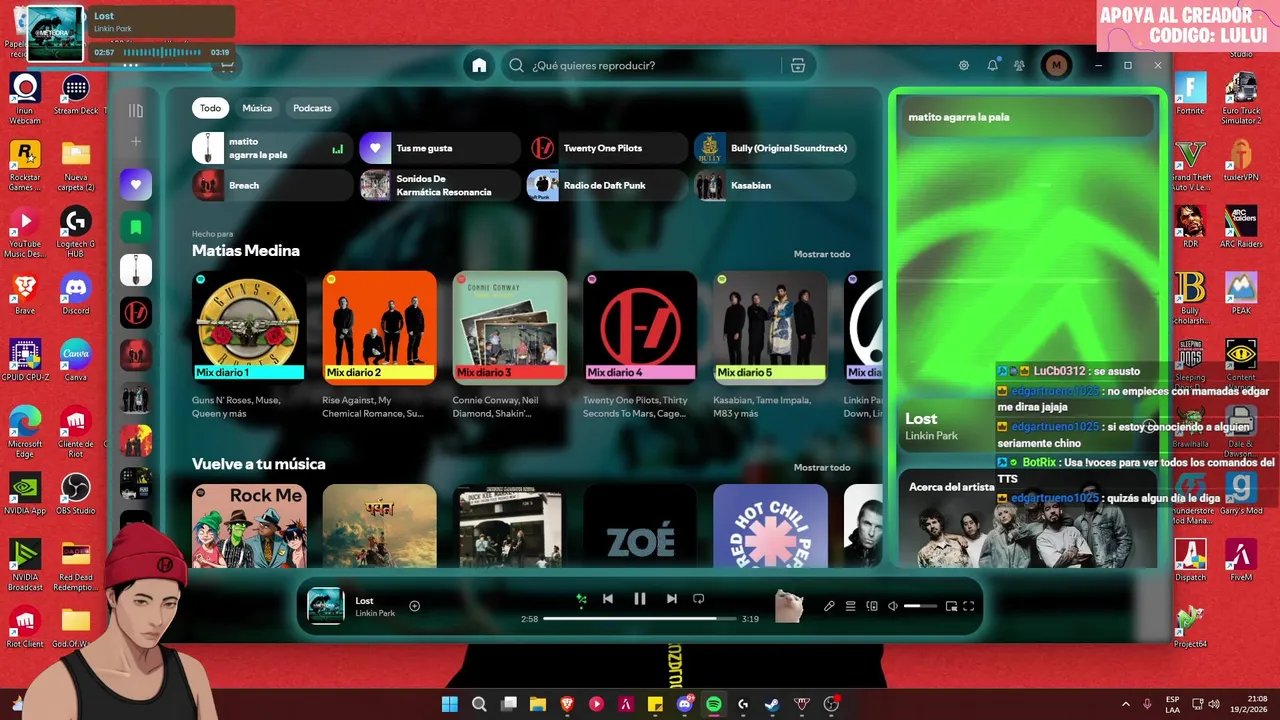Open the profile avatar labeled M

click(x=1056, y=65)
